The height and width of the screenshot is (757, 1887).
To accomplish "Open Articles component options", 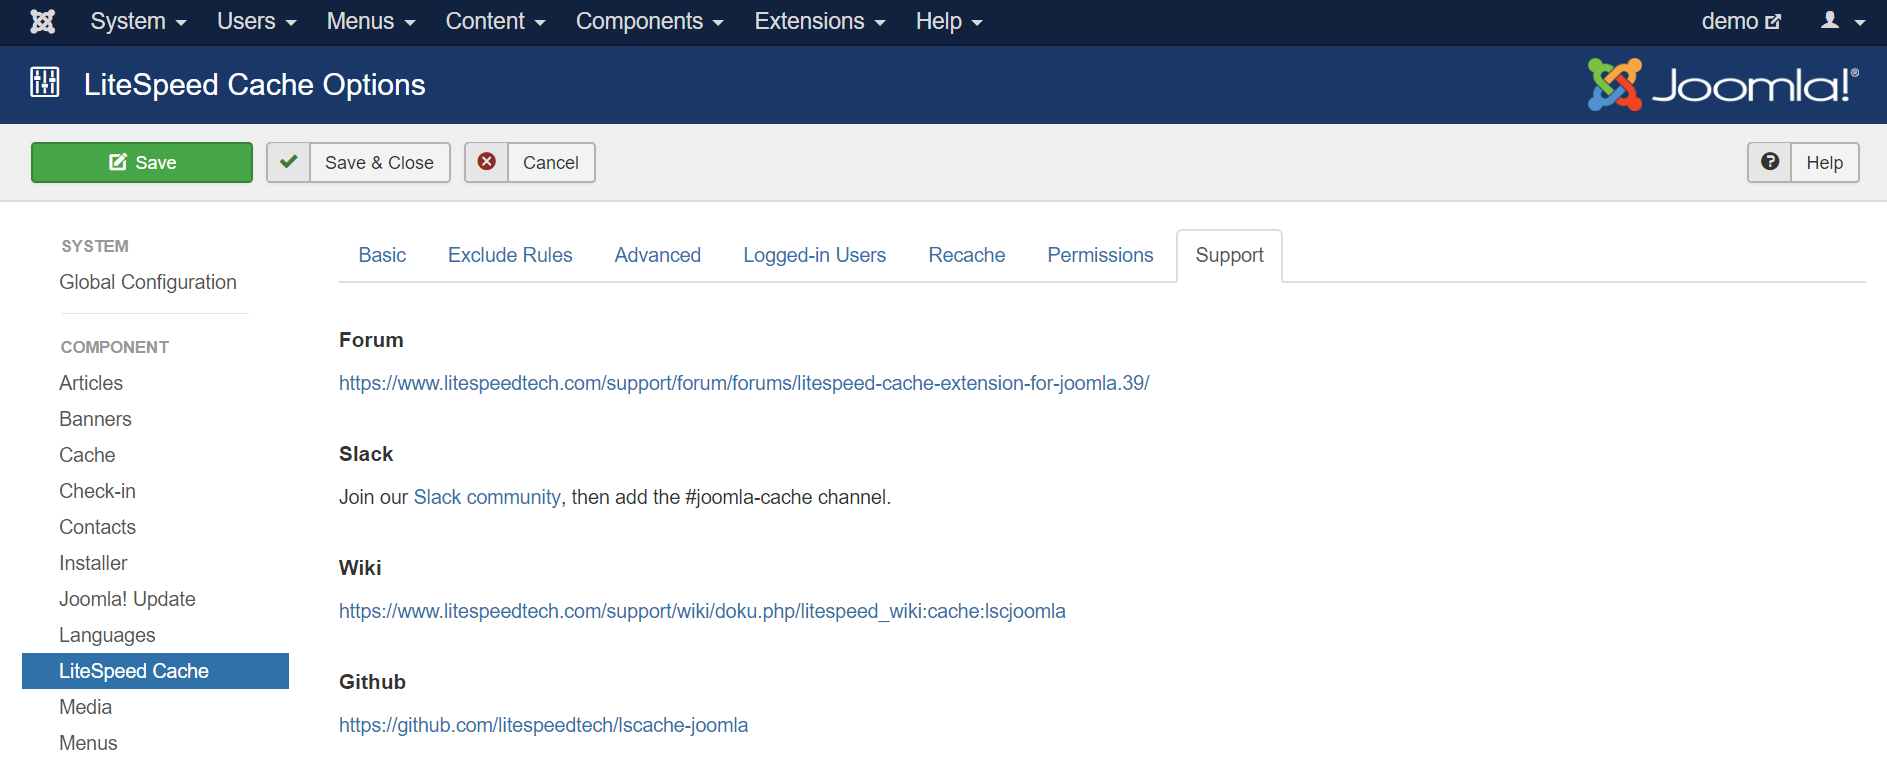I will 91,383.
